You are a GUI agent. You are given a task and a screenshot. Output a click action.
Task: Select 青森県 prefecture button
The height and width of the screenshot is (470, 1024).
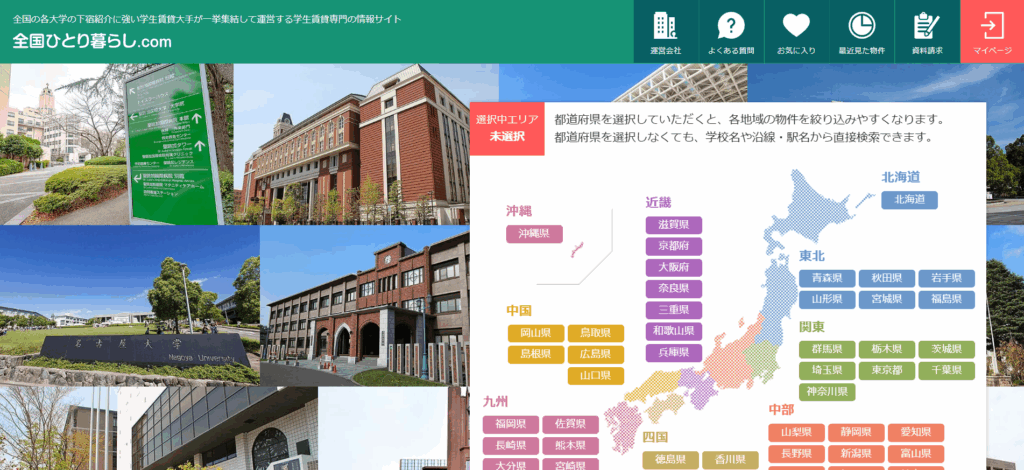[827, 278]
